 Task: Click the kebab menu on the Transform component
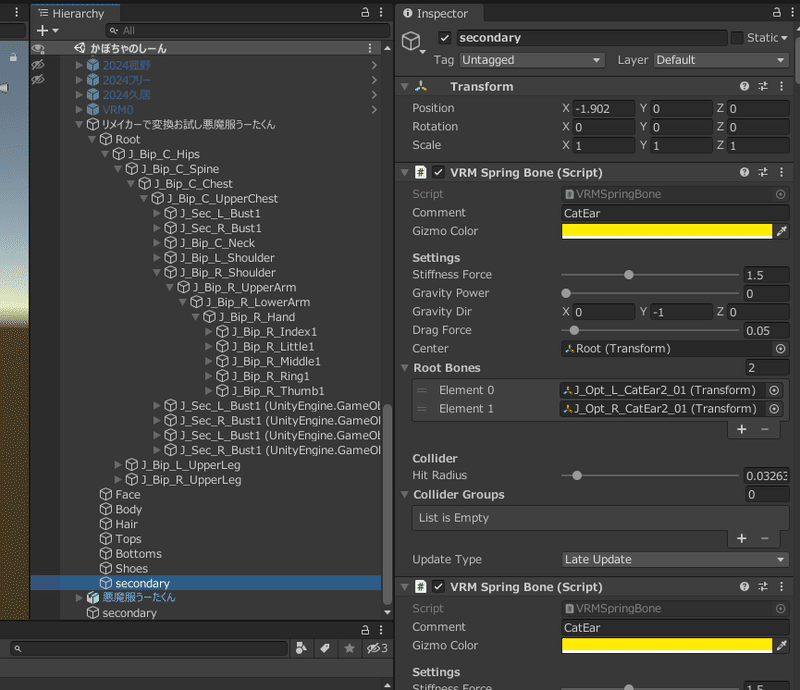point(781,86)
